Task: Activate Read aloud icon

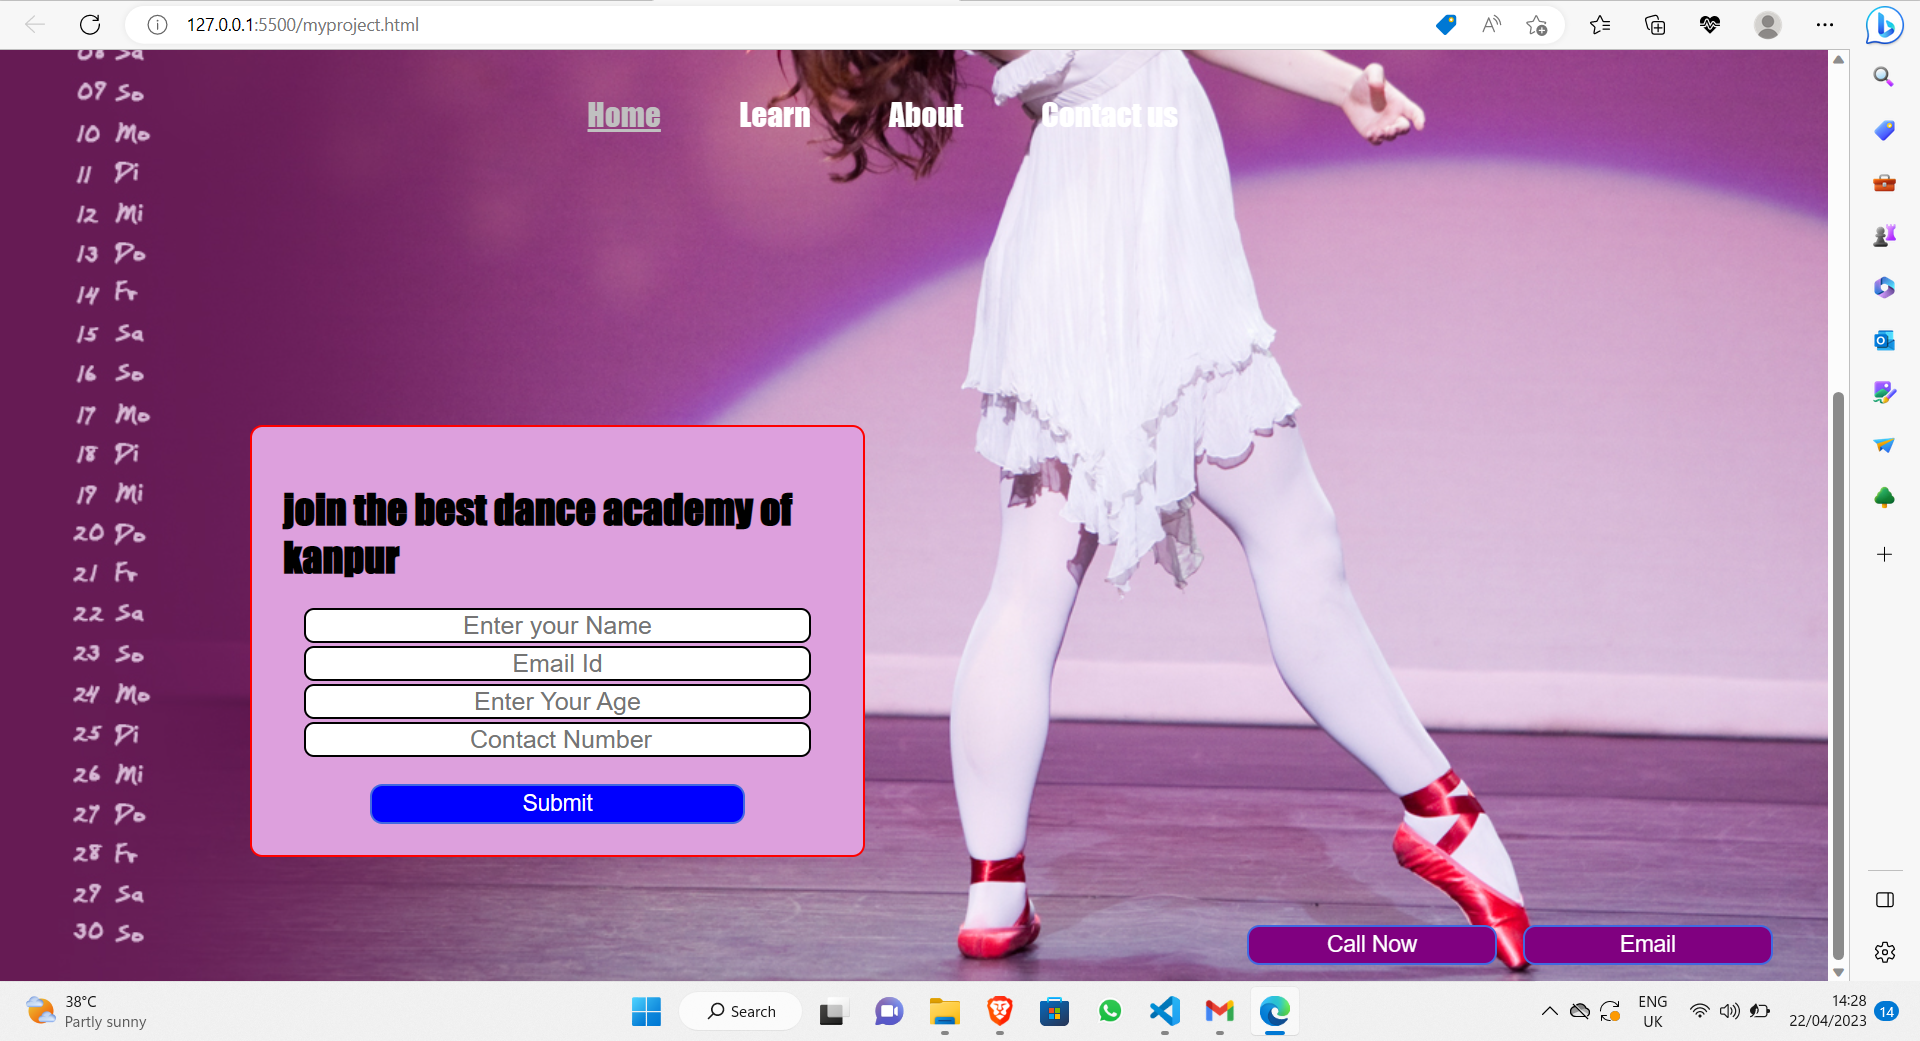Action: point(1491,25)
